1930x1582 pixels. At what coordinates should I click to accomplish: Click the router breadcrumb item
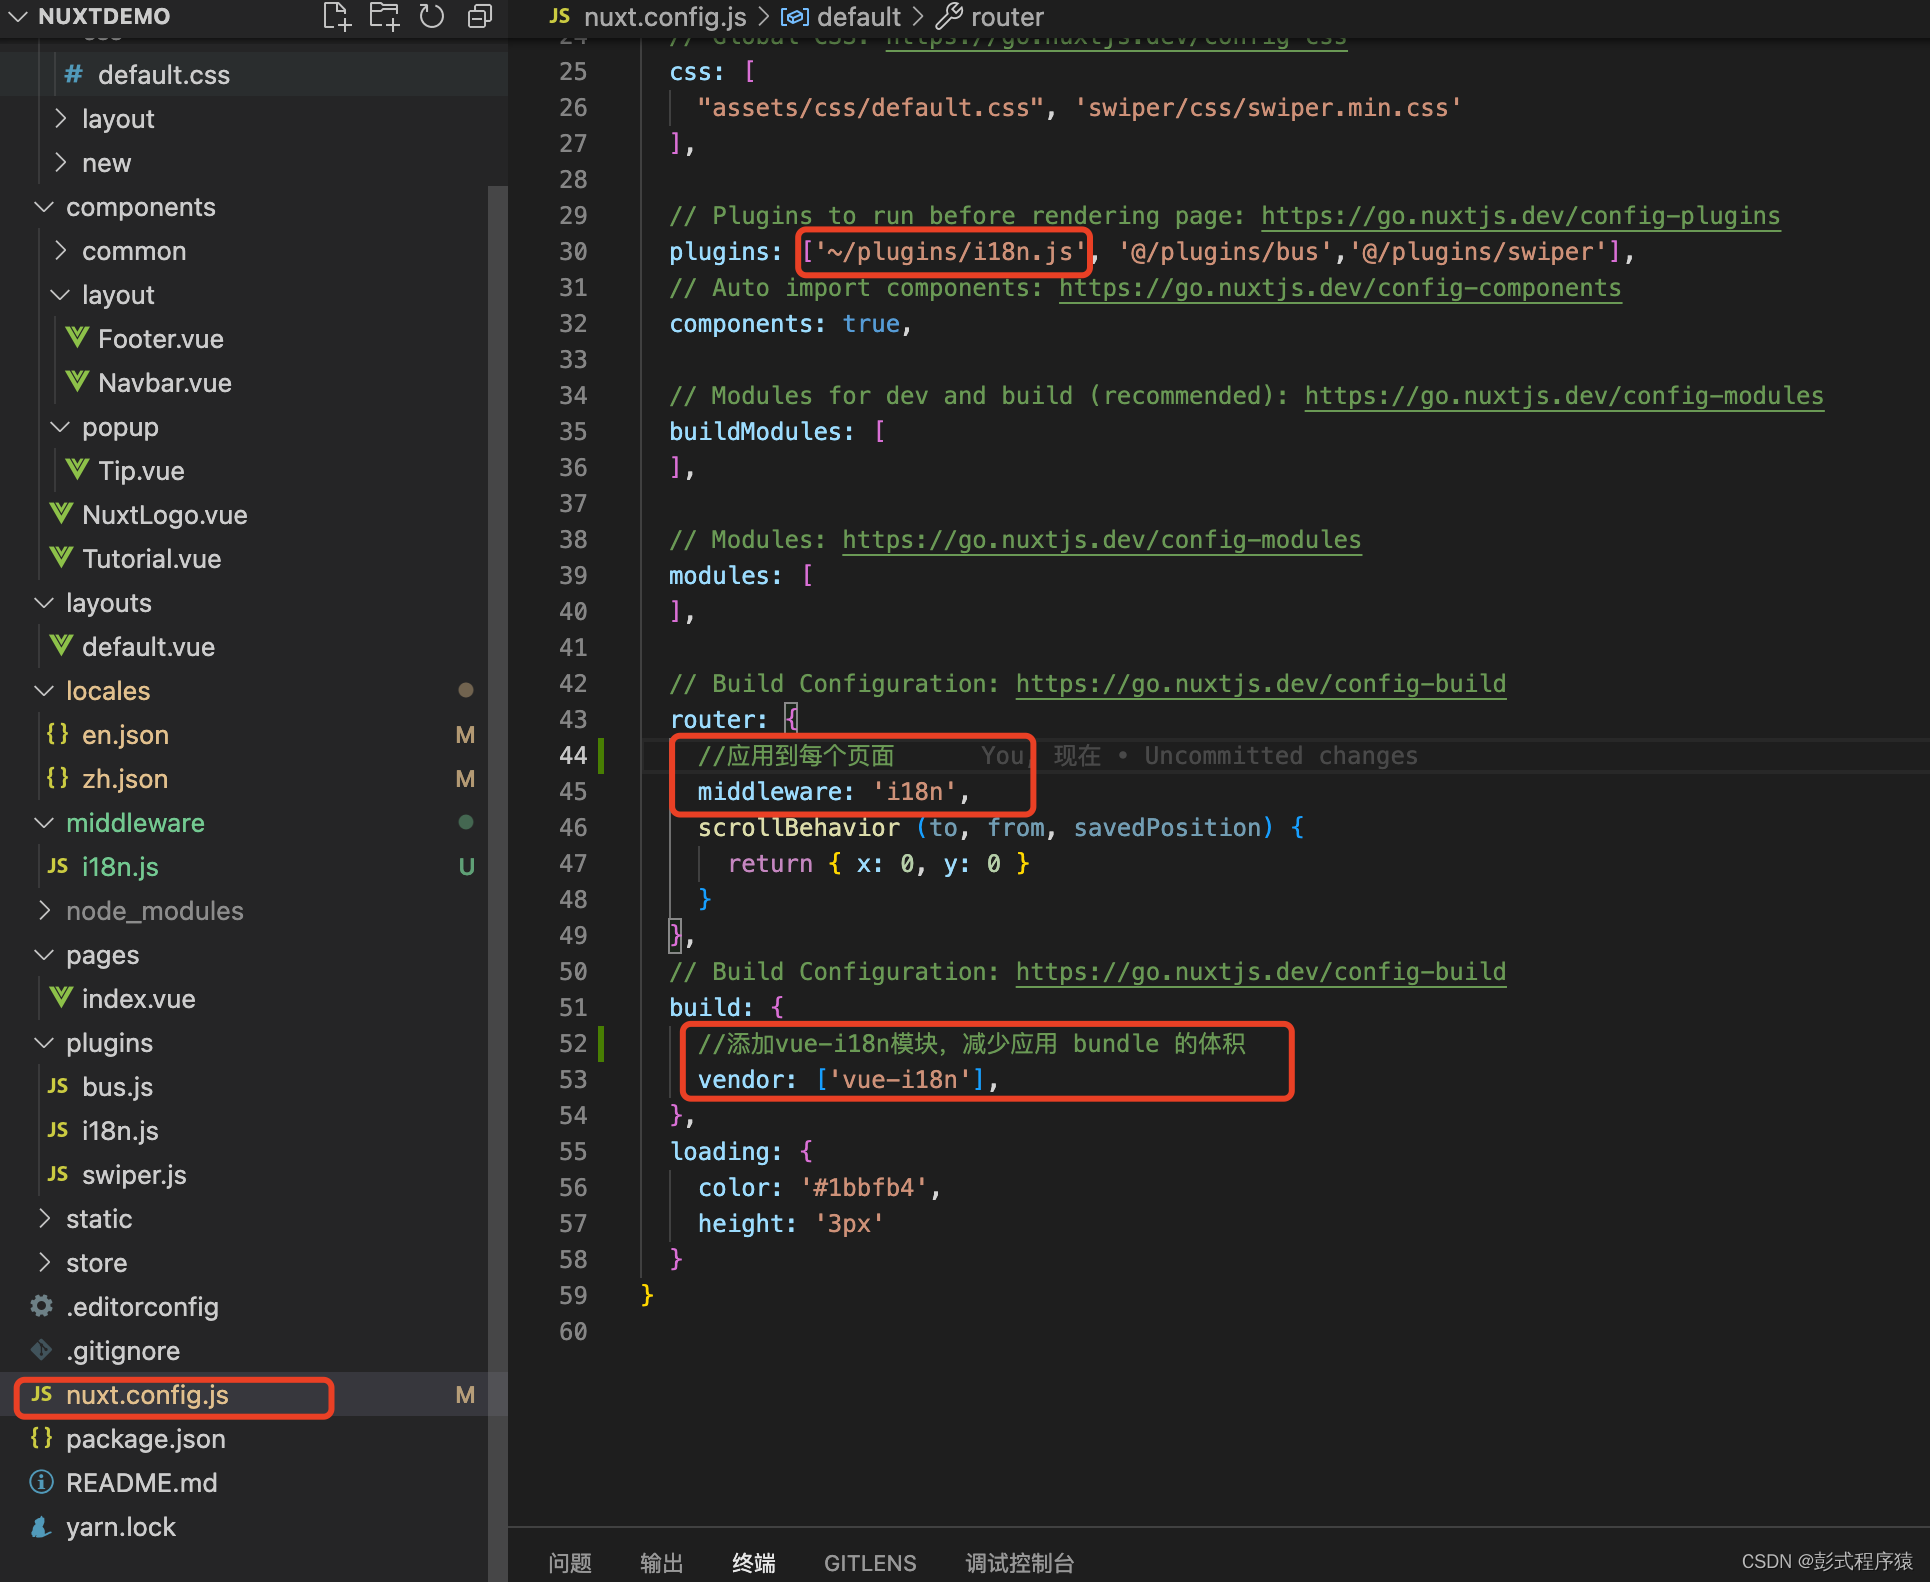(1006, 16)
